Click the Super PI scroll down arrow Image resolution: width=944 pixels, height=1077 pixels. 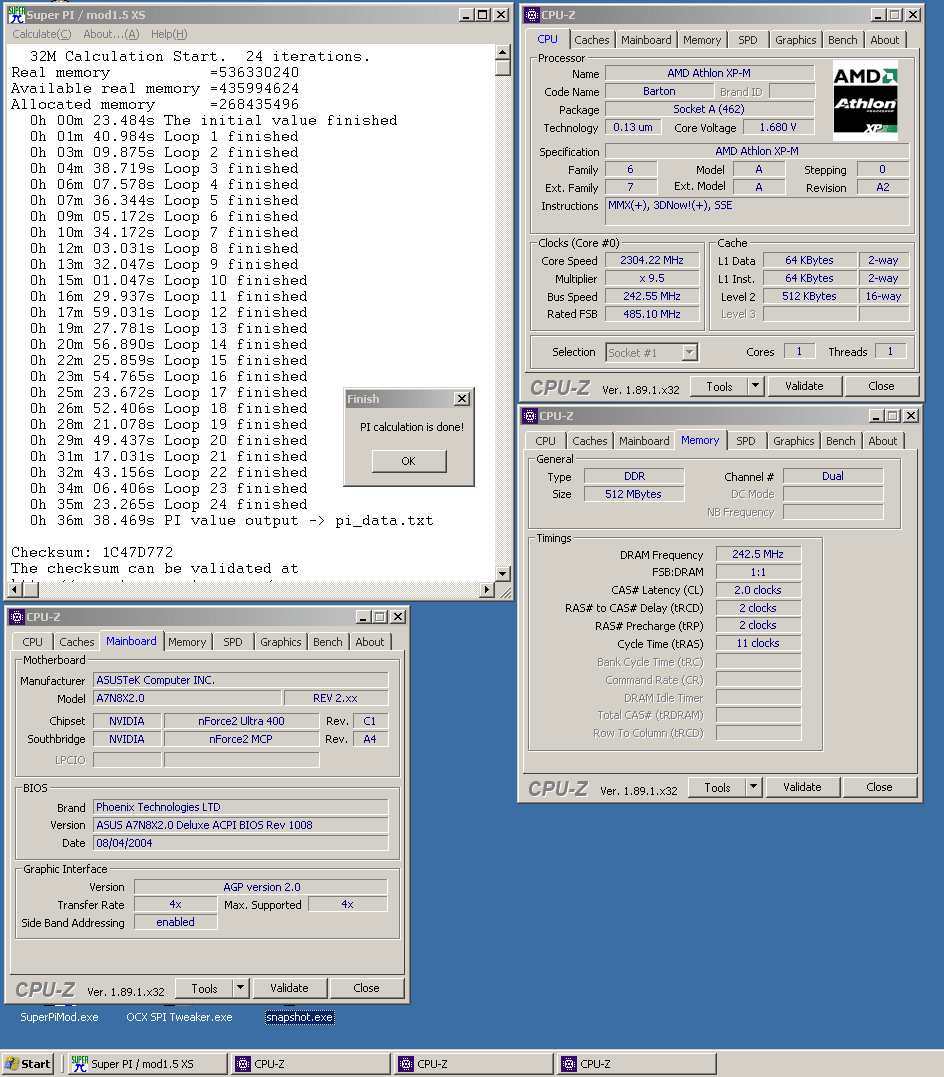[503, 574]
